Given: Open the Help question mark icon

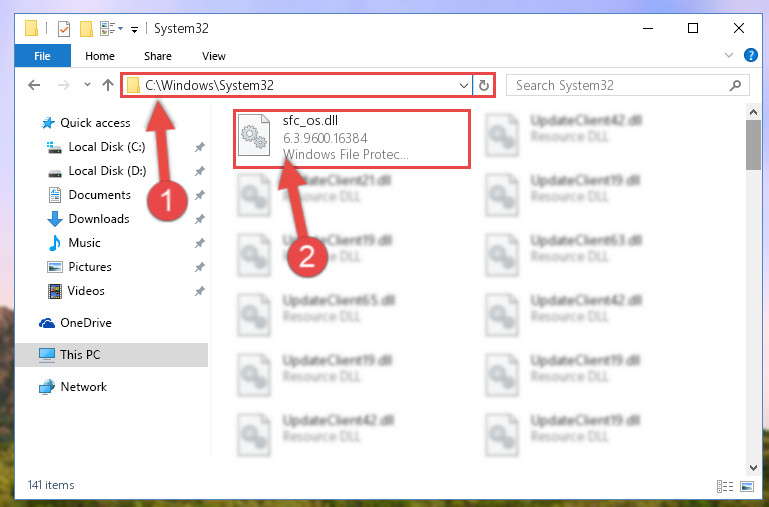Looking at the screenshot, I should (x=750, y=55).
